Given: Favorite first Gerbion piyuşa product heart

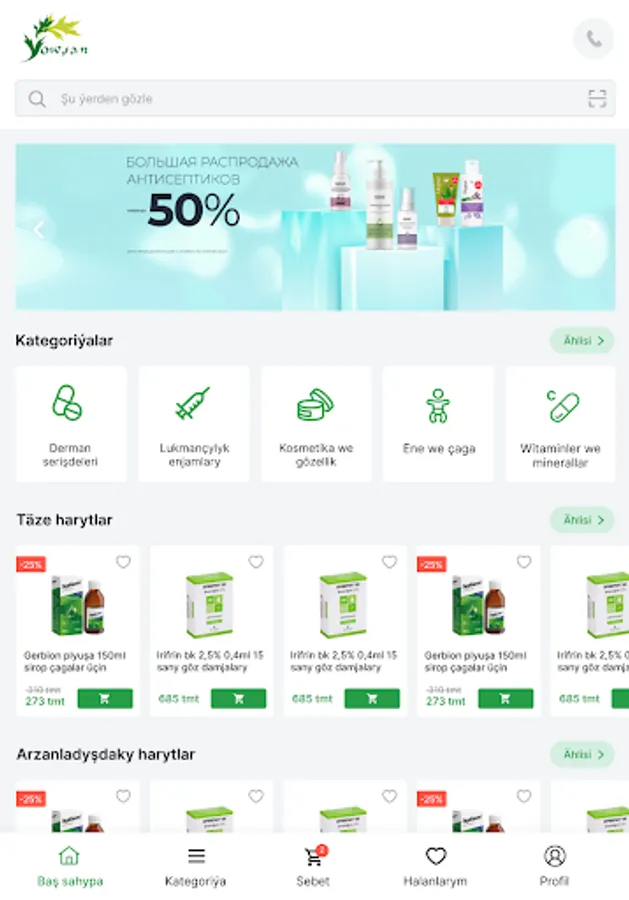Looking at the screenshot, I should click(x=123, y=561).
